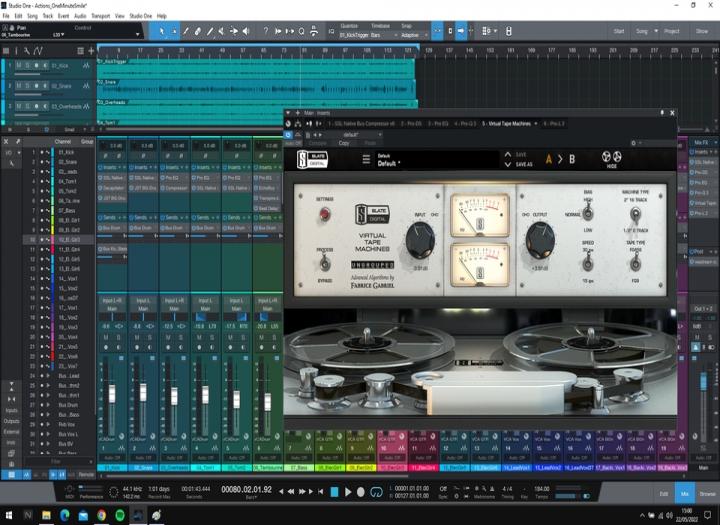The height and width of the screenshot is (525, 720).
Task: Open Google Chrome from the taskbar
Action: (101, 515)
